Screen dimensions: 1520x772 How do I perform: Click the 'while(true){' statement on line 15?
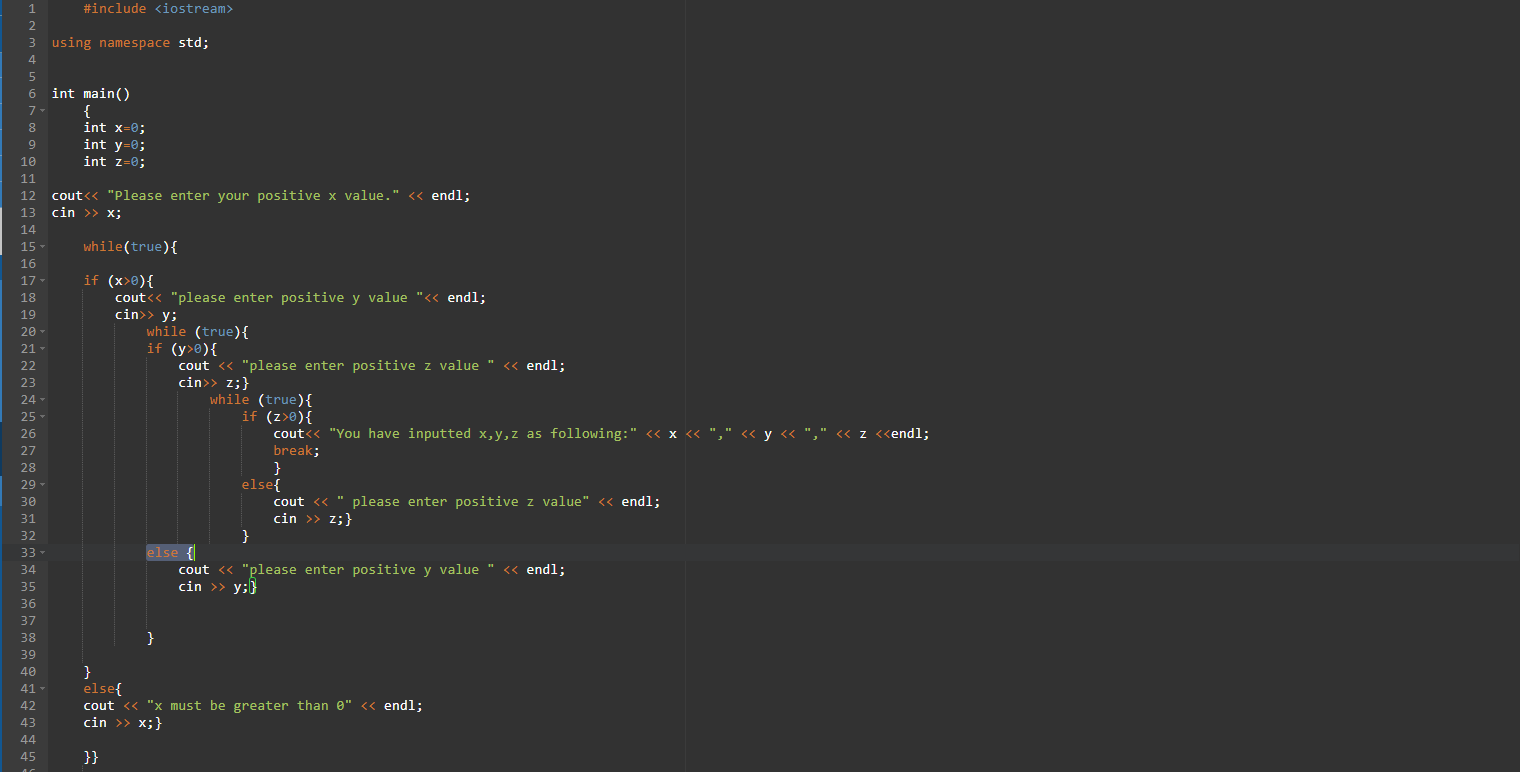(131, 246)
